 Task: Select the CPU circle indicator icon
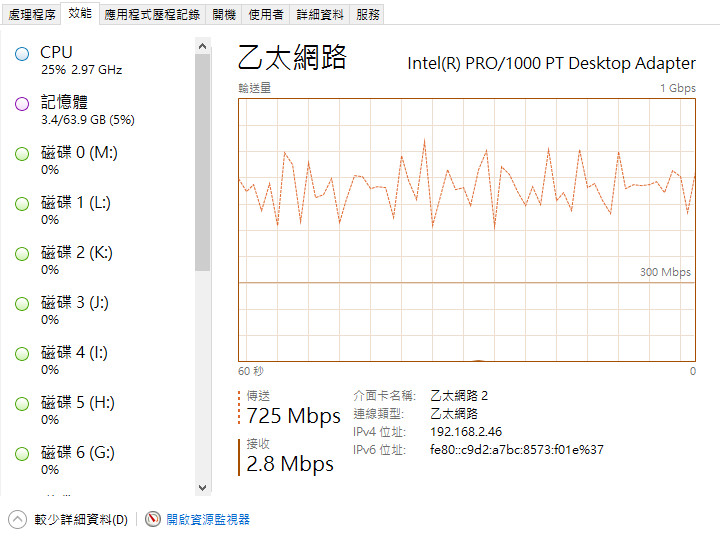pyautogui.click(x=22, y=54)
